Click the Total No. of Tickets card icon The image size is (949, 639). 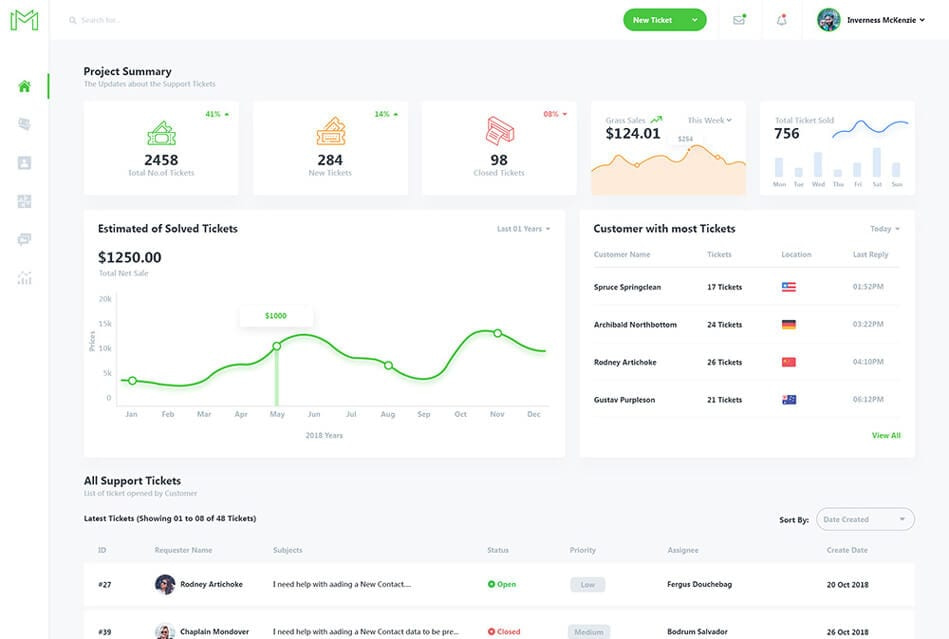pyautogui.click(x=161, y=132)
